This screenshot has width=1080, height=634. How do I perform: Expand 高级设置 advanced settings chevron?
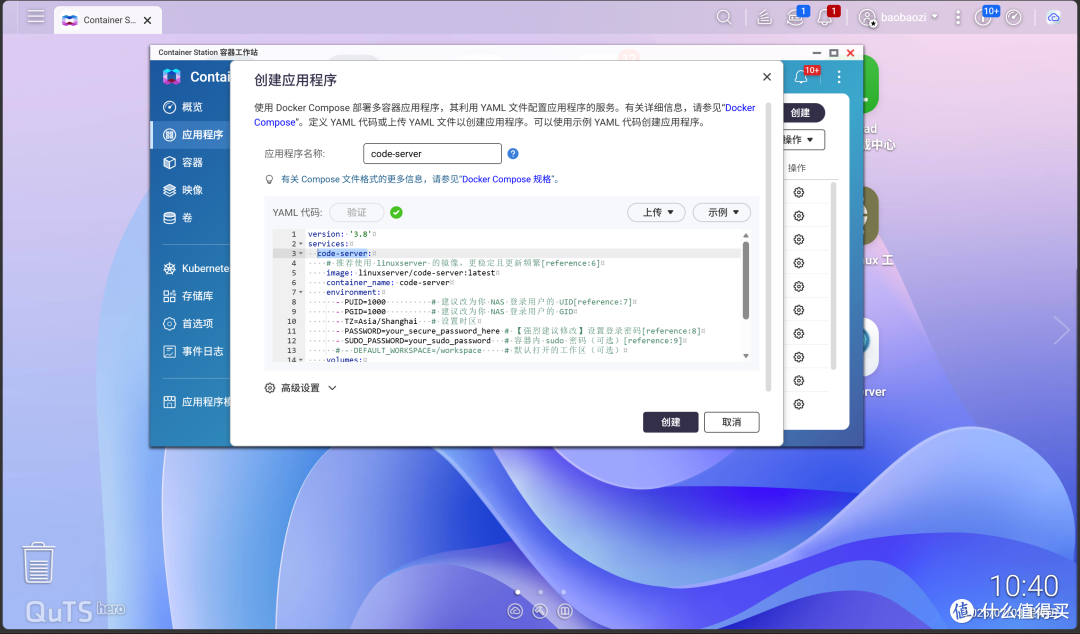332,388
